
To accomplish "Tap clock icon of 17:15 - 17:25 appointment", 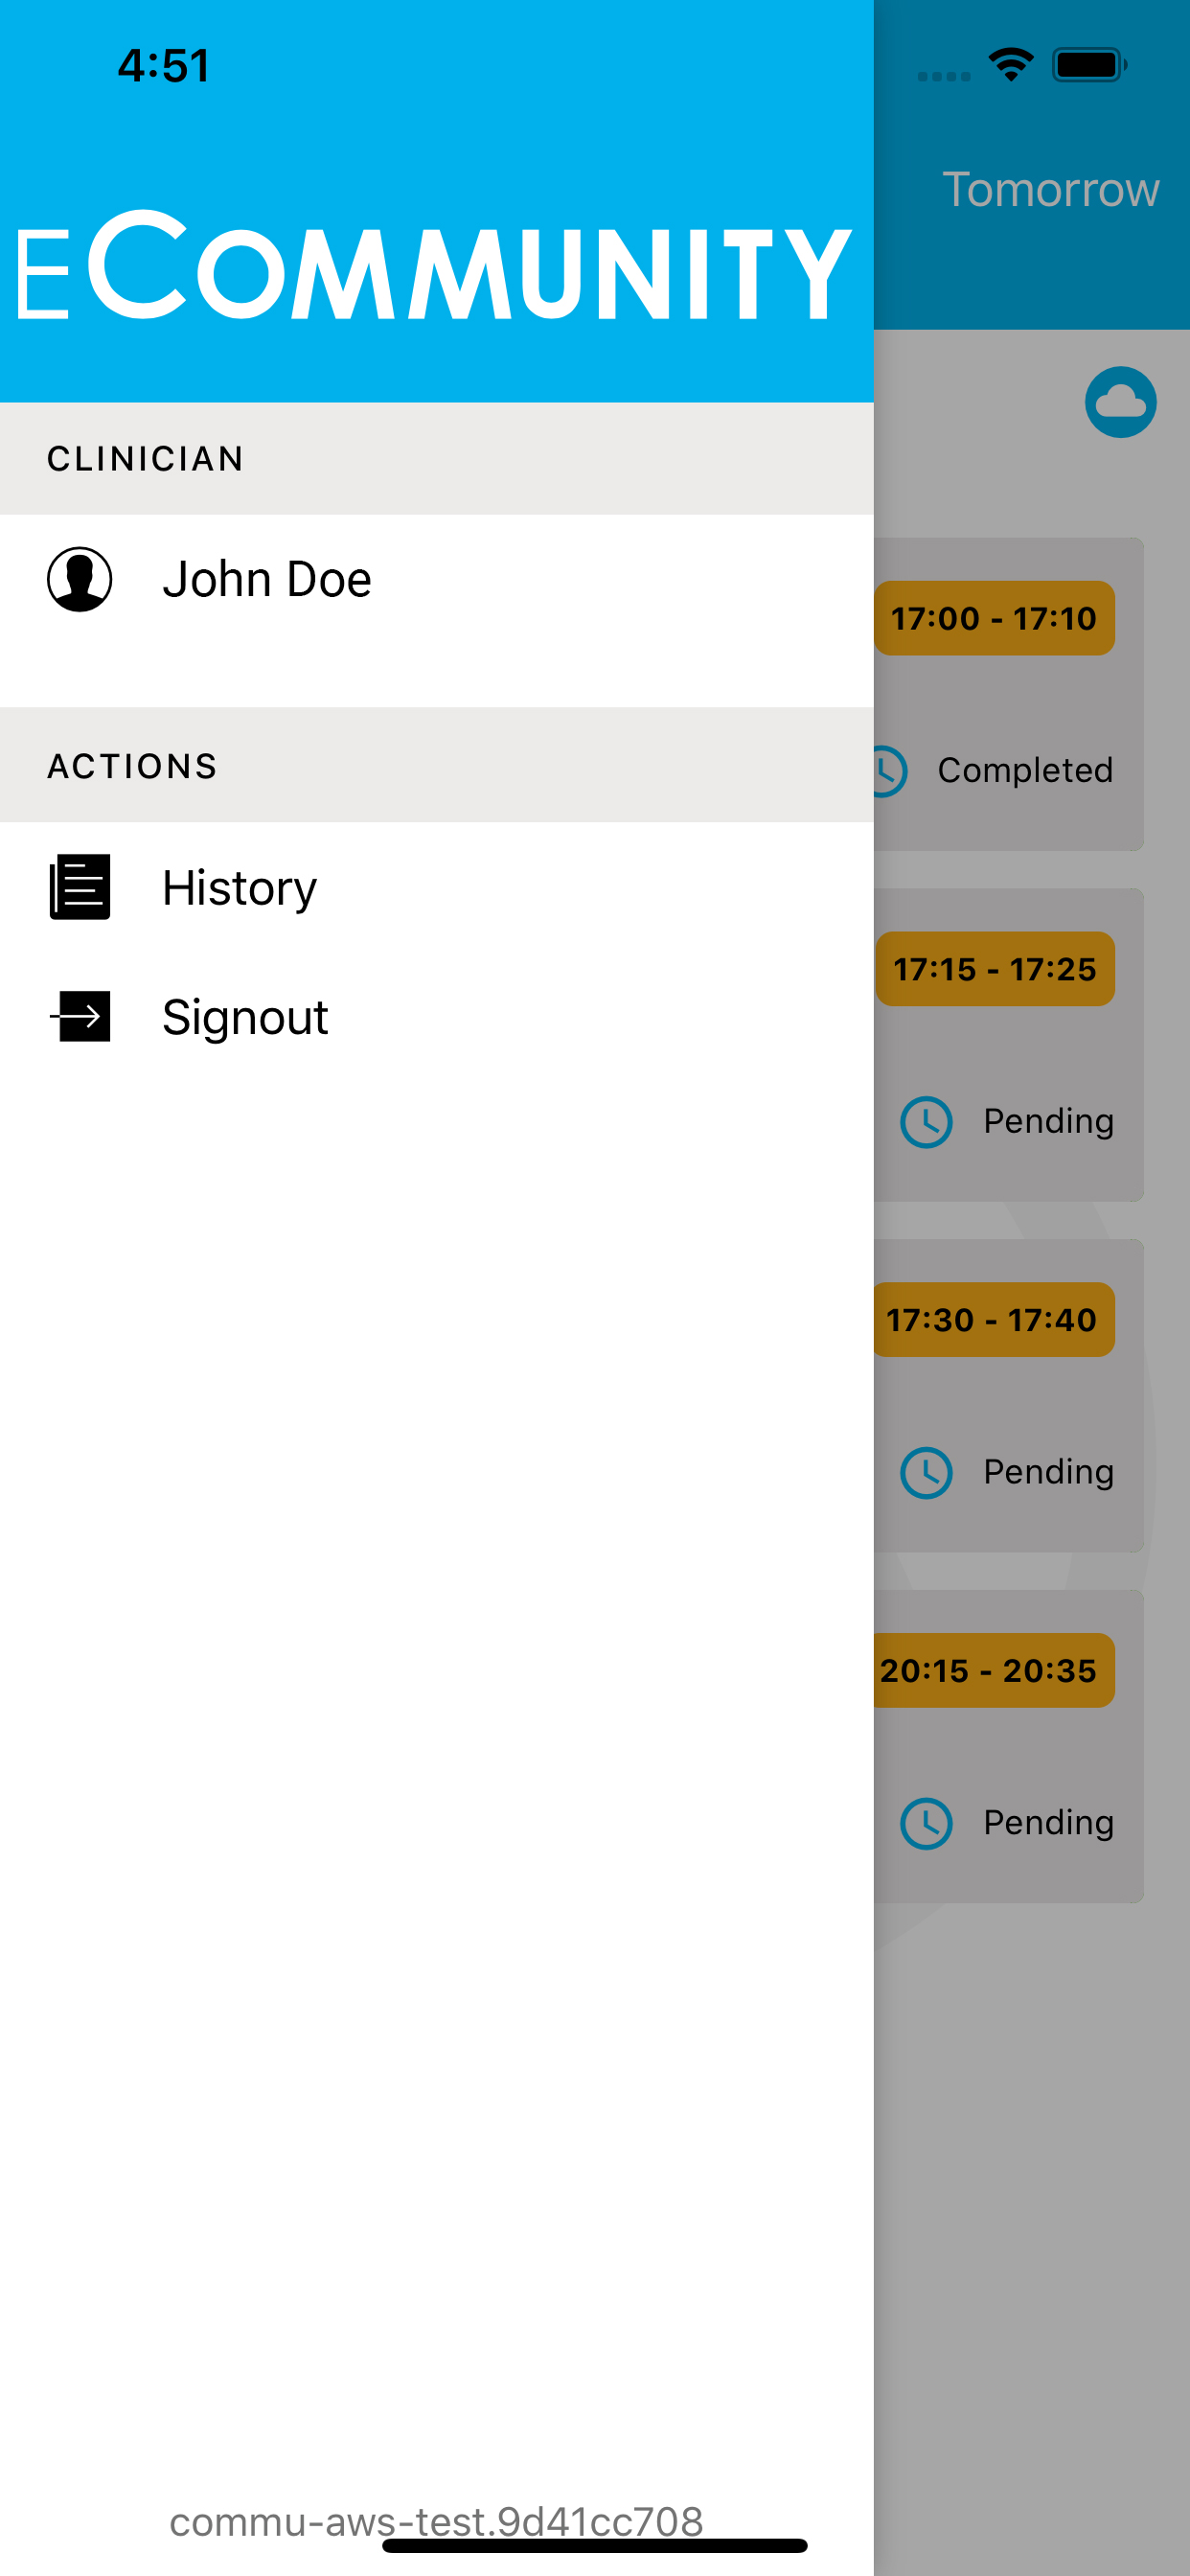I will coord(926,1122).
